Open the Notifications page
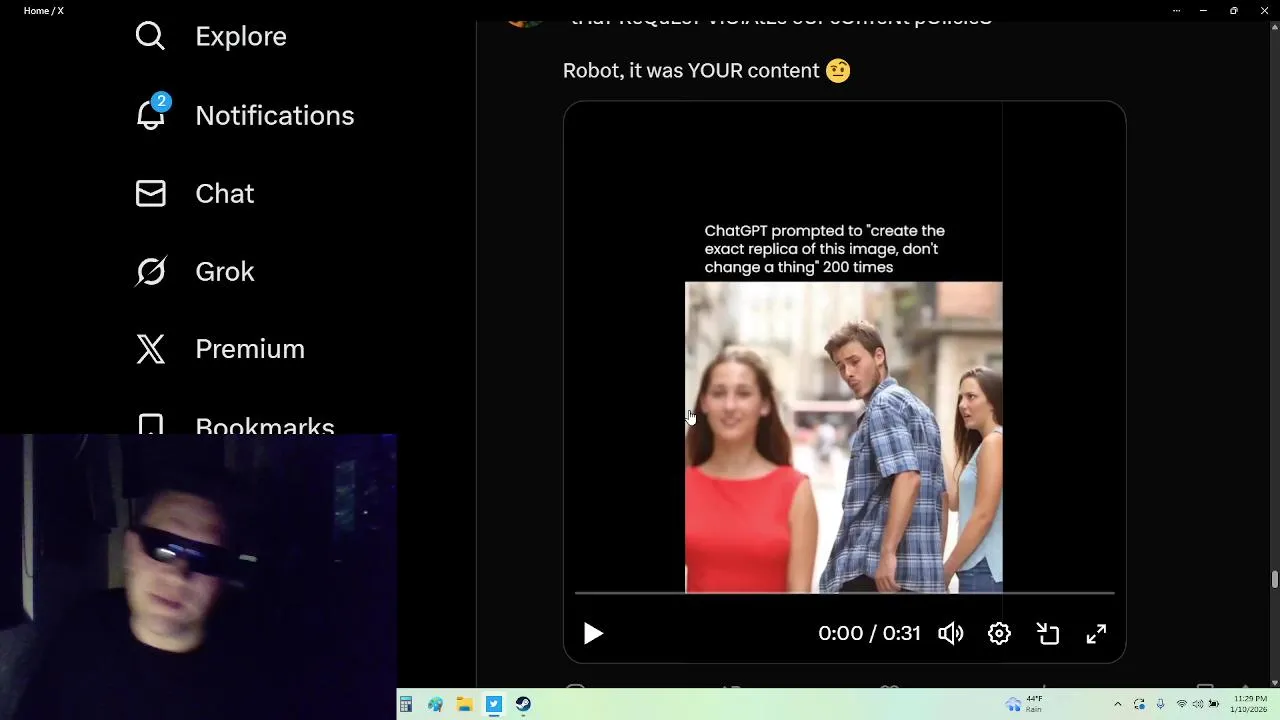 (275, 115)
